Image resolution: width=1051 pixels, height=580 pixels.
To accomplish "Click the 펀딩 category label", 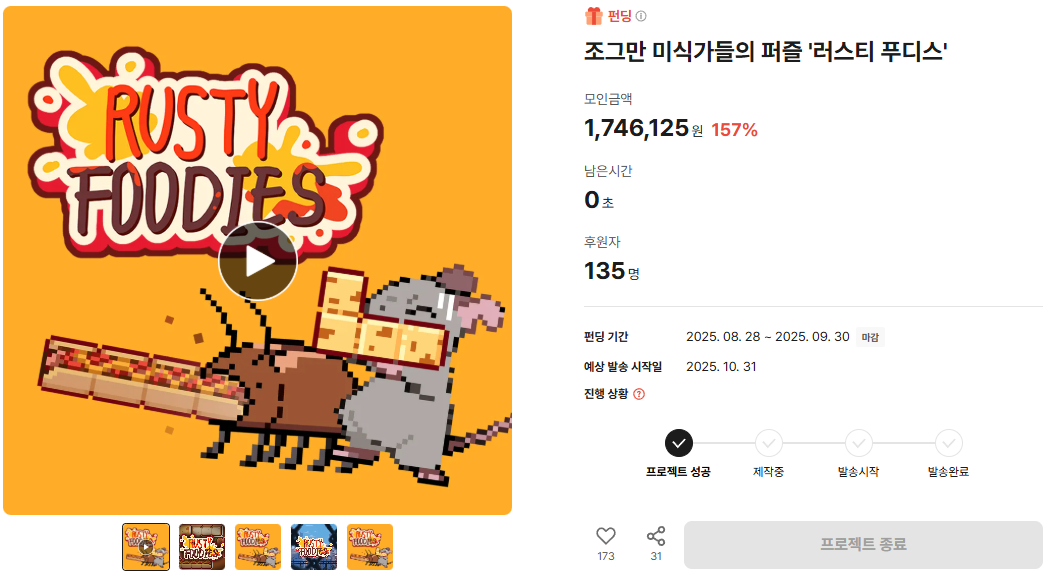I will pos(619,16).
